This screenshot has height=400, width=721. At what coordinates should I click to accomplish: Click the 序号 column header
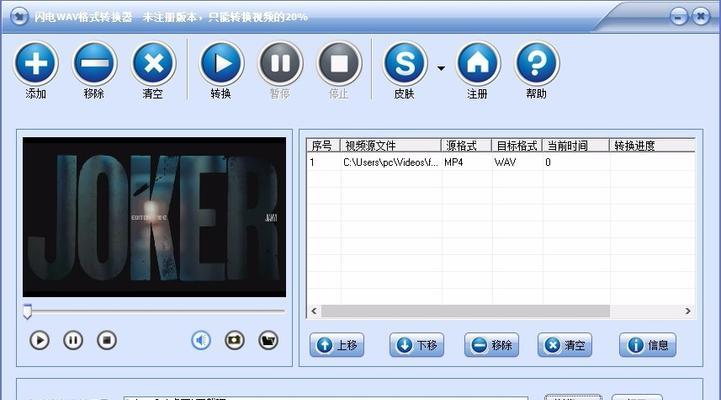click(323, 146)
